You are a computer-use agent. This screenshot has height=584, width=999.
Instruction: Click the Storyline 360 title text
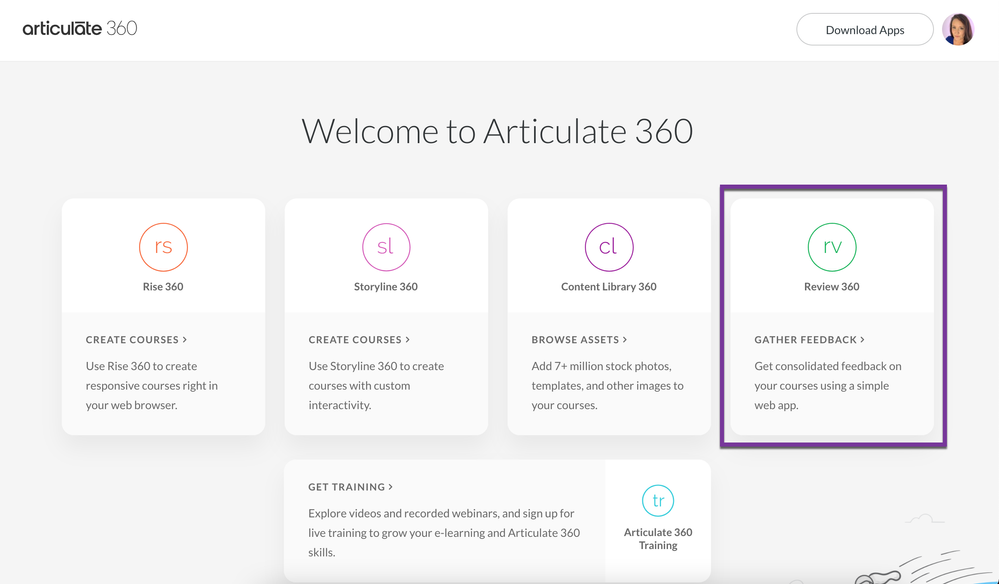click(x=386, y=287)
